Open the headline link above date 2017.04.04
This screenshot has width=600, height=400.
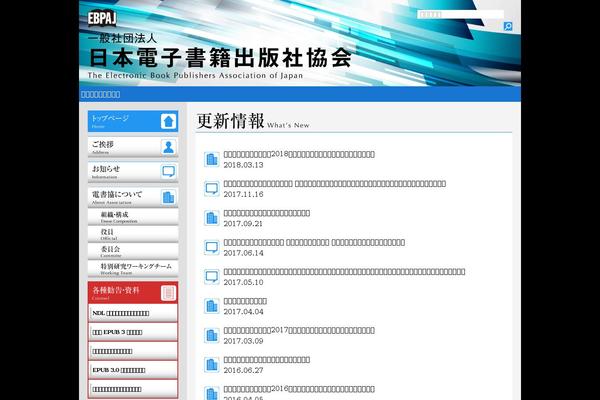click(x=245, y=301)
